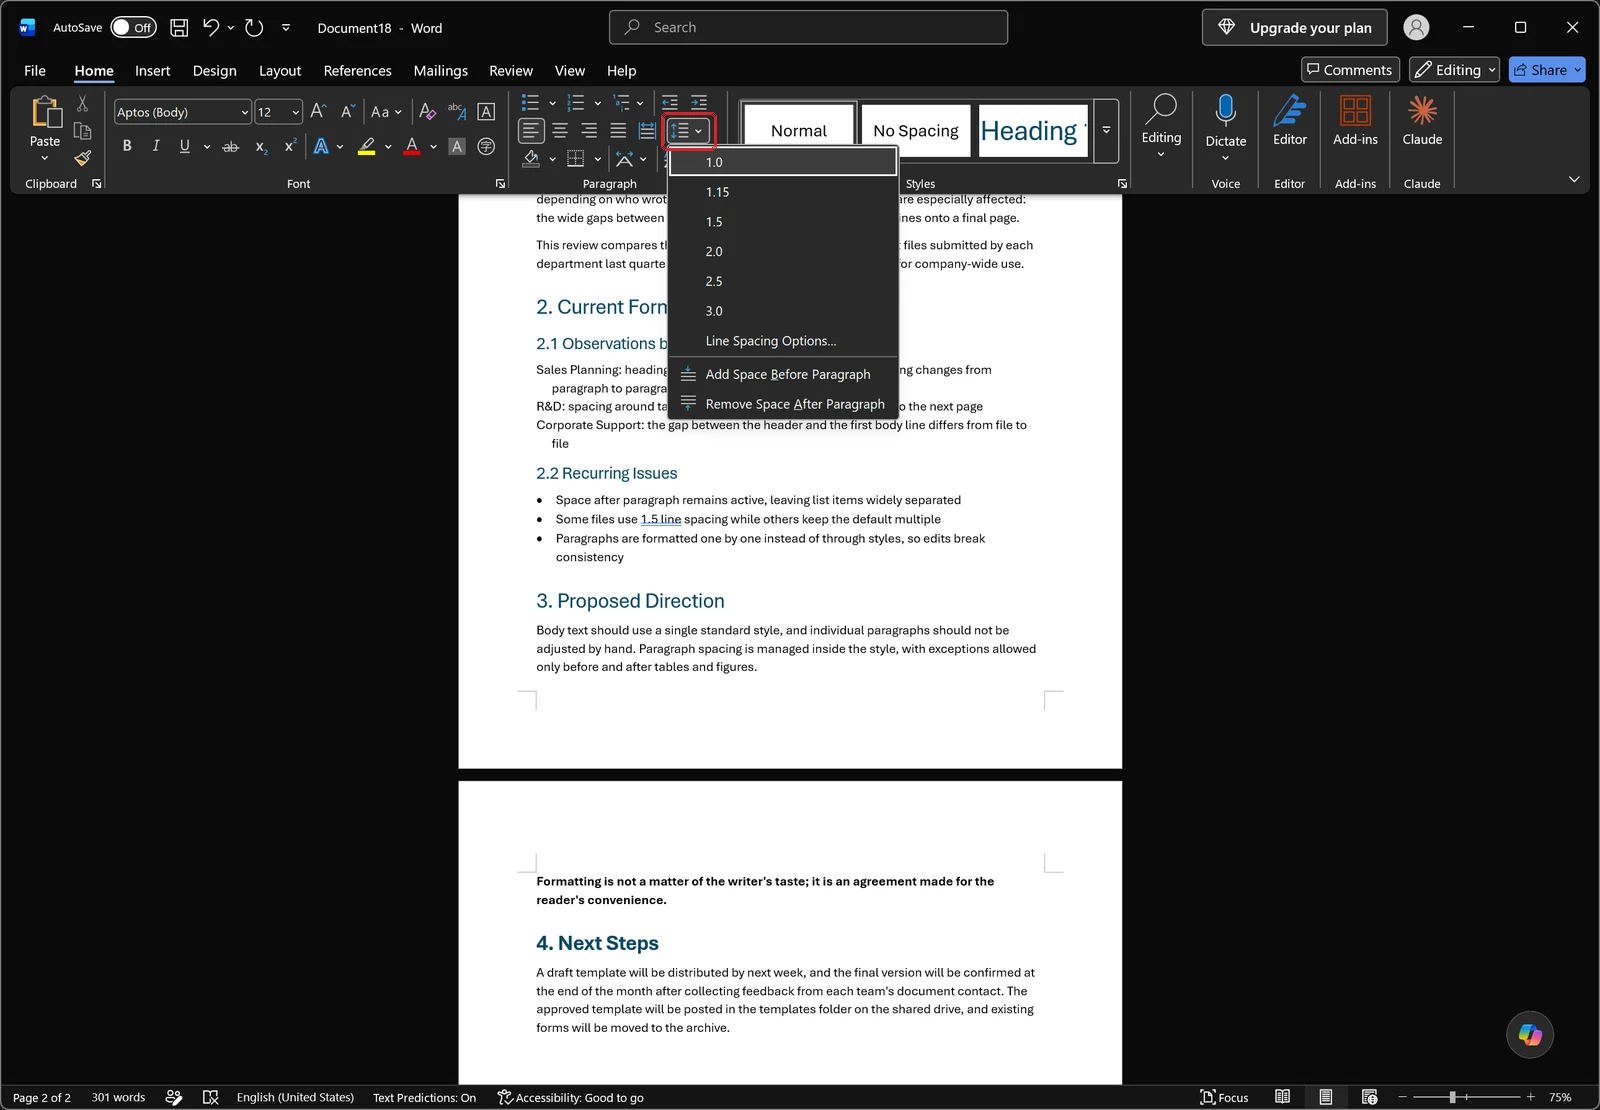Screen dimensions: 1600x1110
Task: Click the Accessibility: Good to go status
Action: (x=570, y=1097)
